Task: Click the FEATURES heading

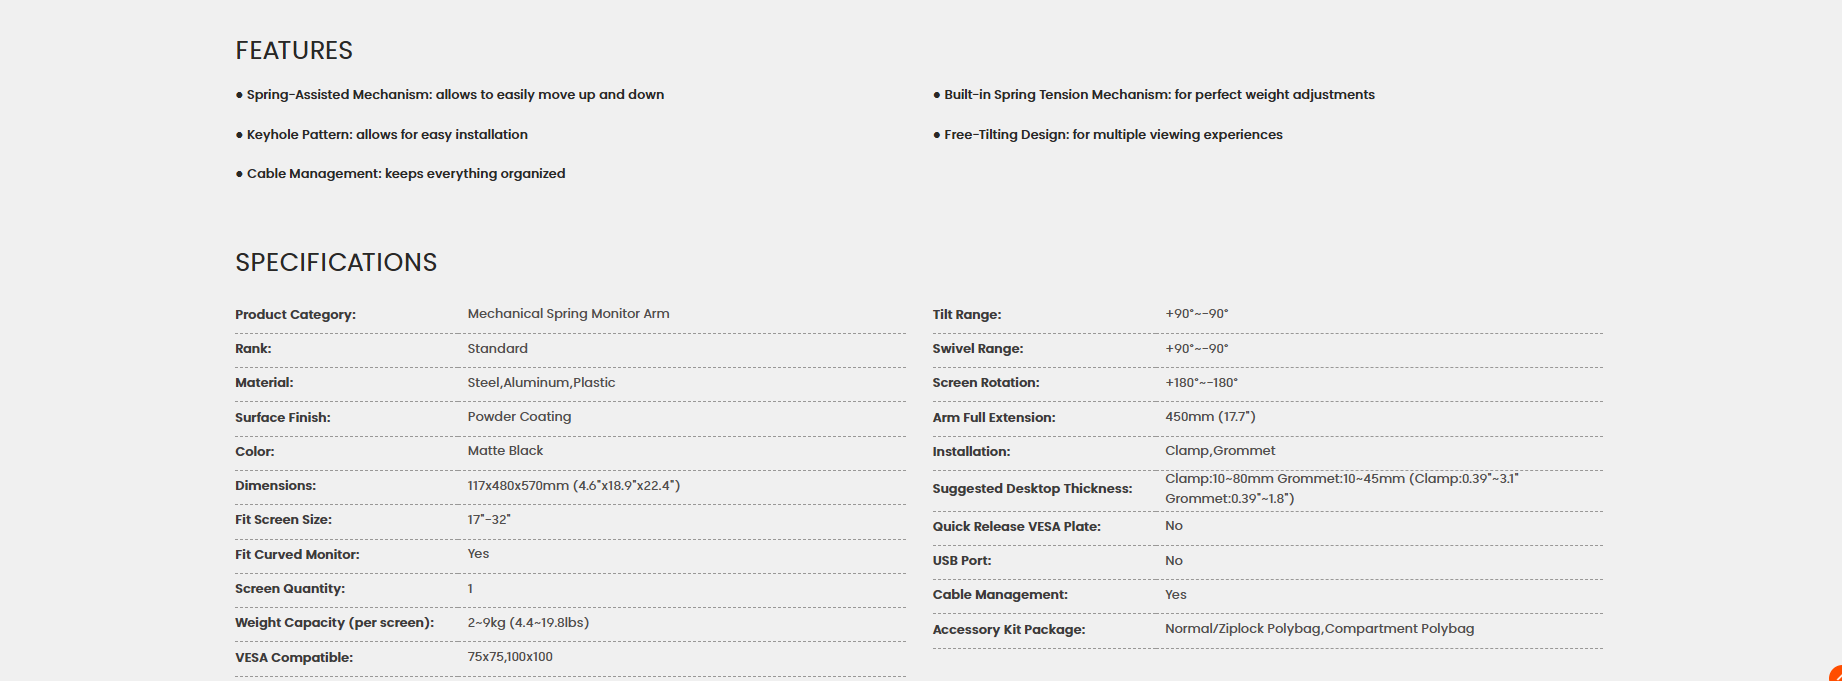Action: click(294, 50)
